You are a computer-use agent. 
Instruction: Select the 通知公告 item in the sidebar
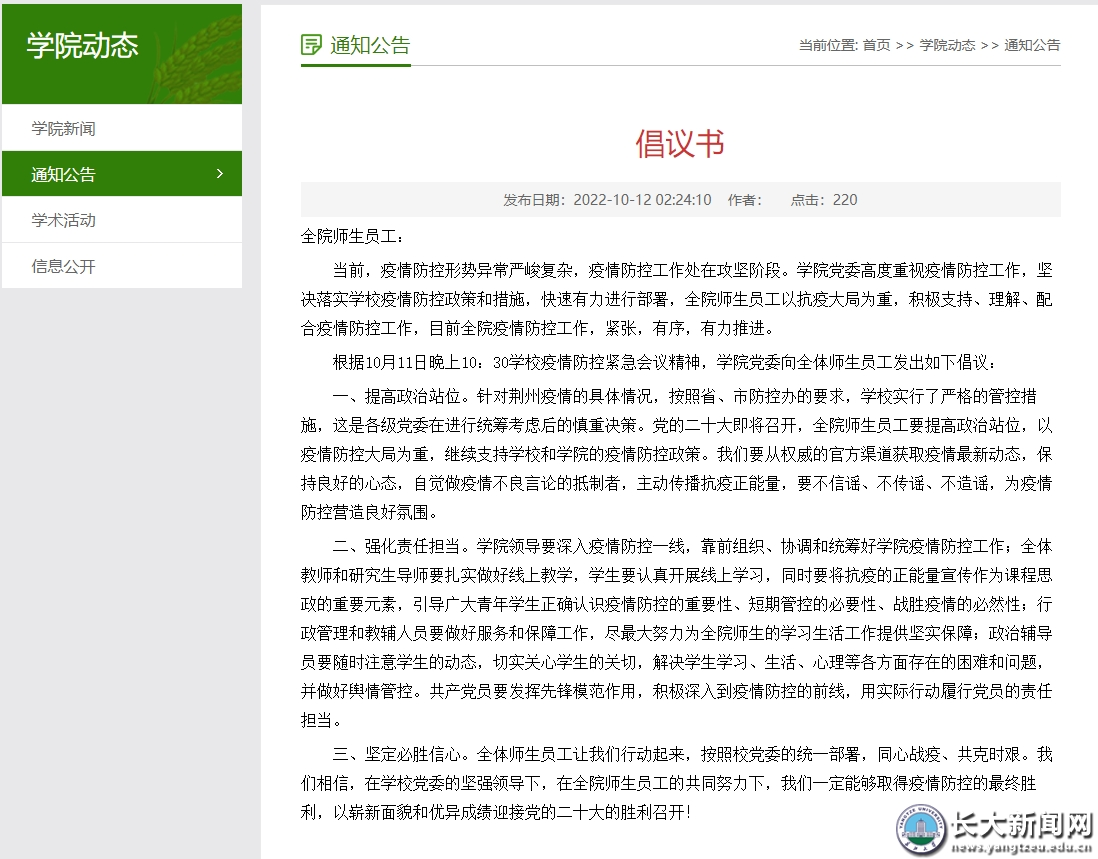(63, 175)
